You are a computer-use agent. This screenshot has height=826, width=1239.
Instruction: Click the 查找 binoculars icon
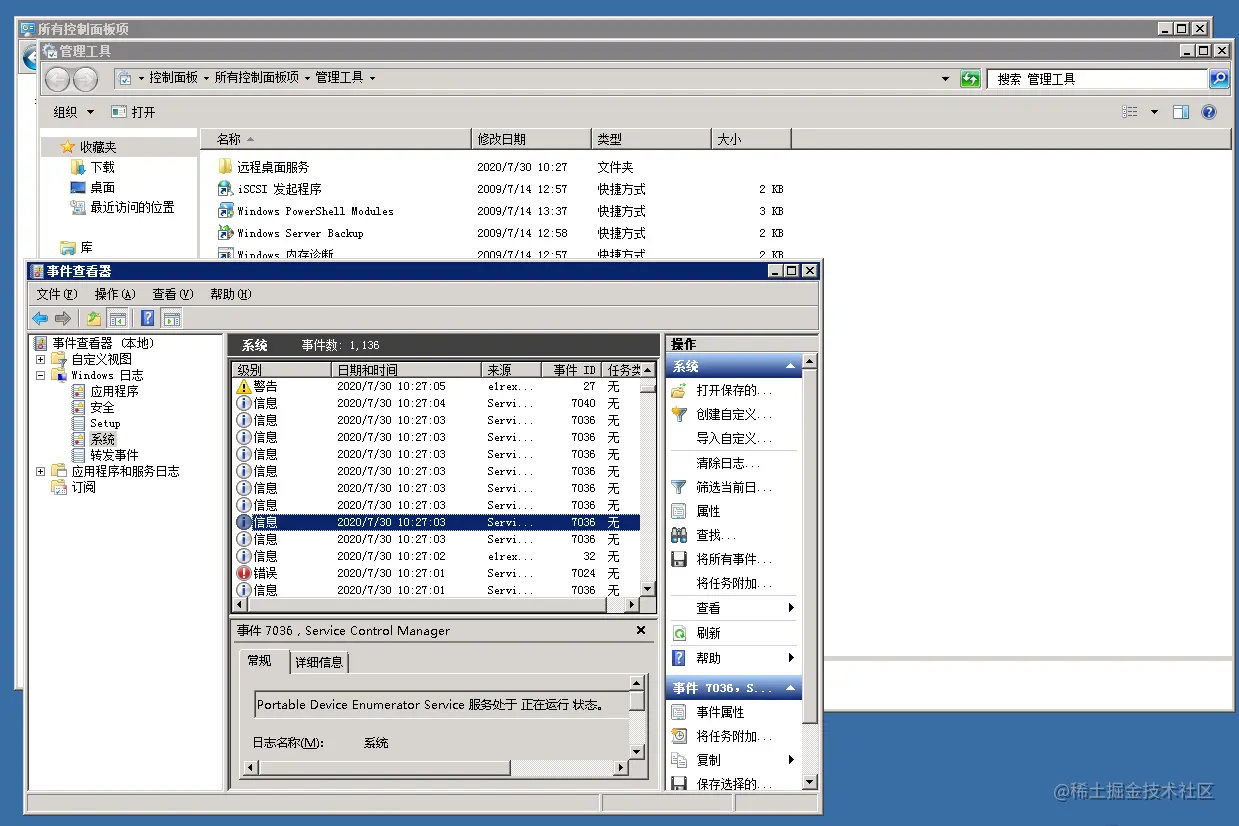679,535
